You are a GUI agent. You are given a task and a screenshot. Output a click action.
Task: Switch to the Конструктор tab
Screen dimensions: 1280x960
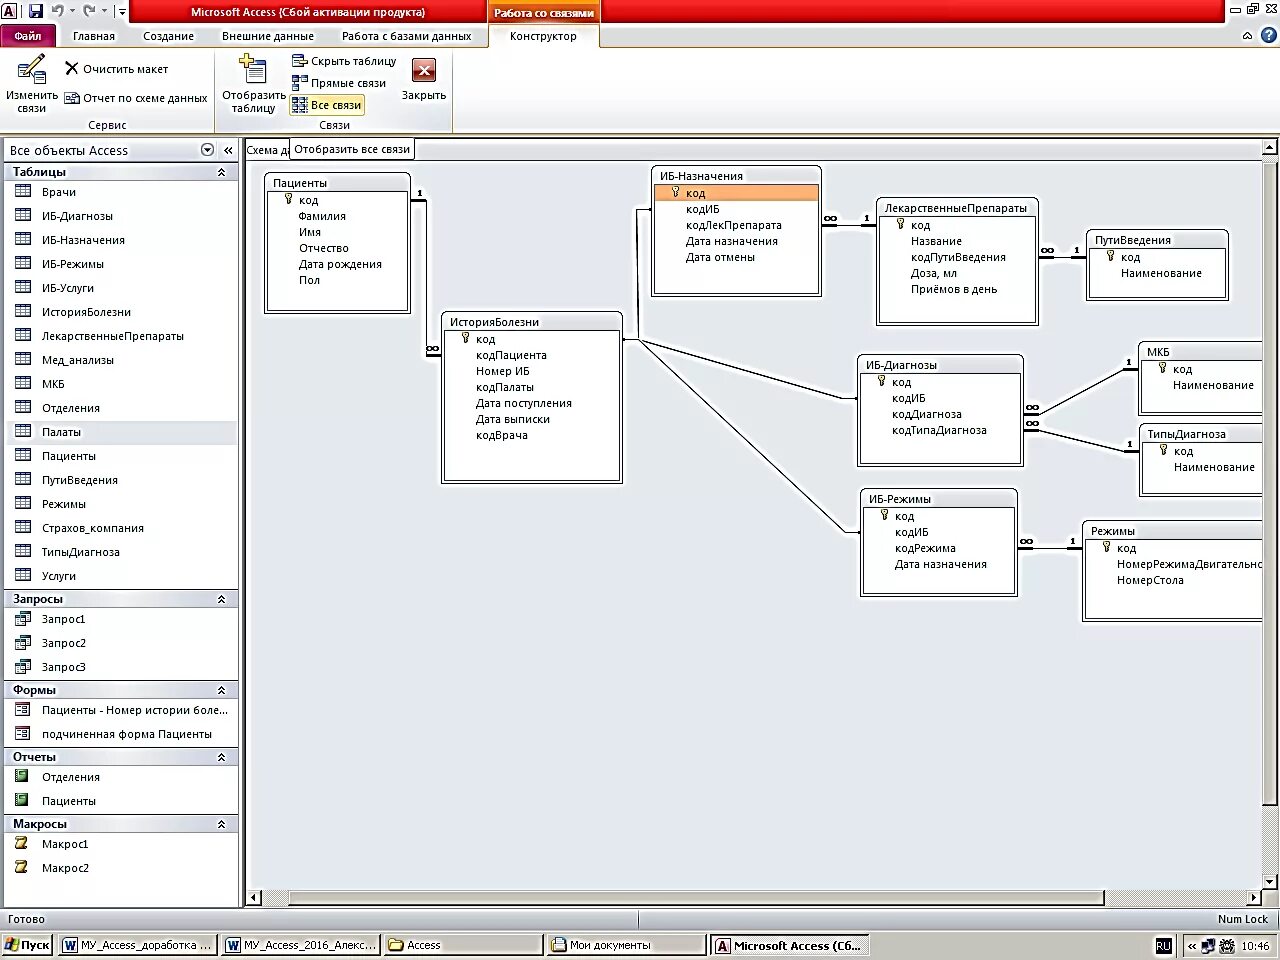click(543, 36)
